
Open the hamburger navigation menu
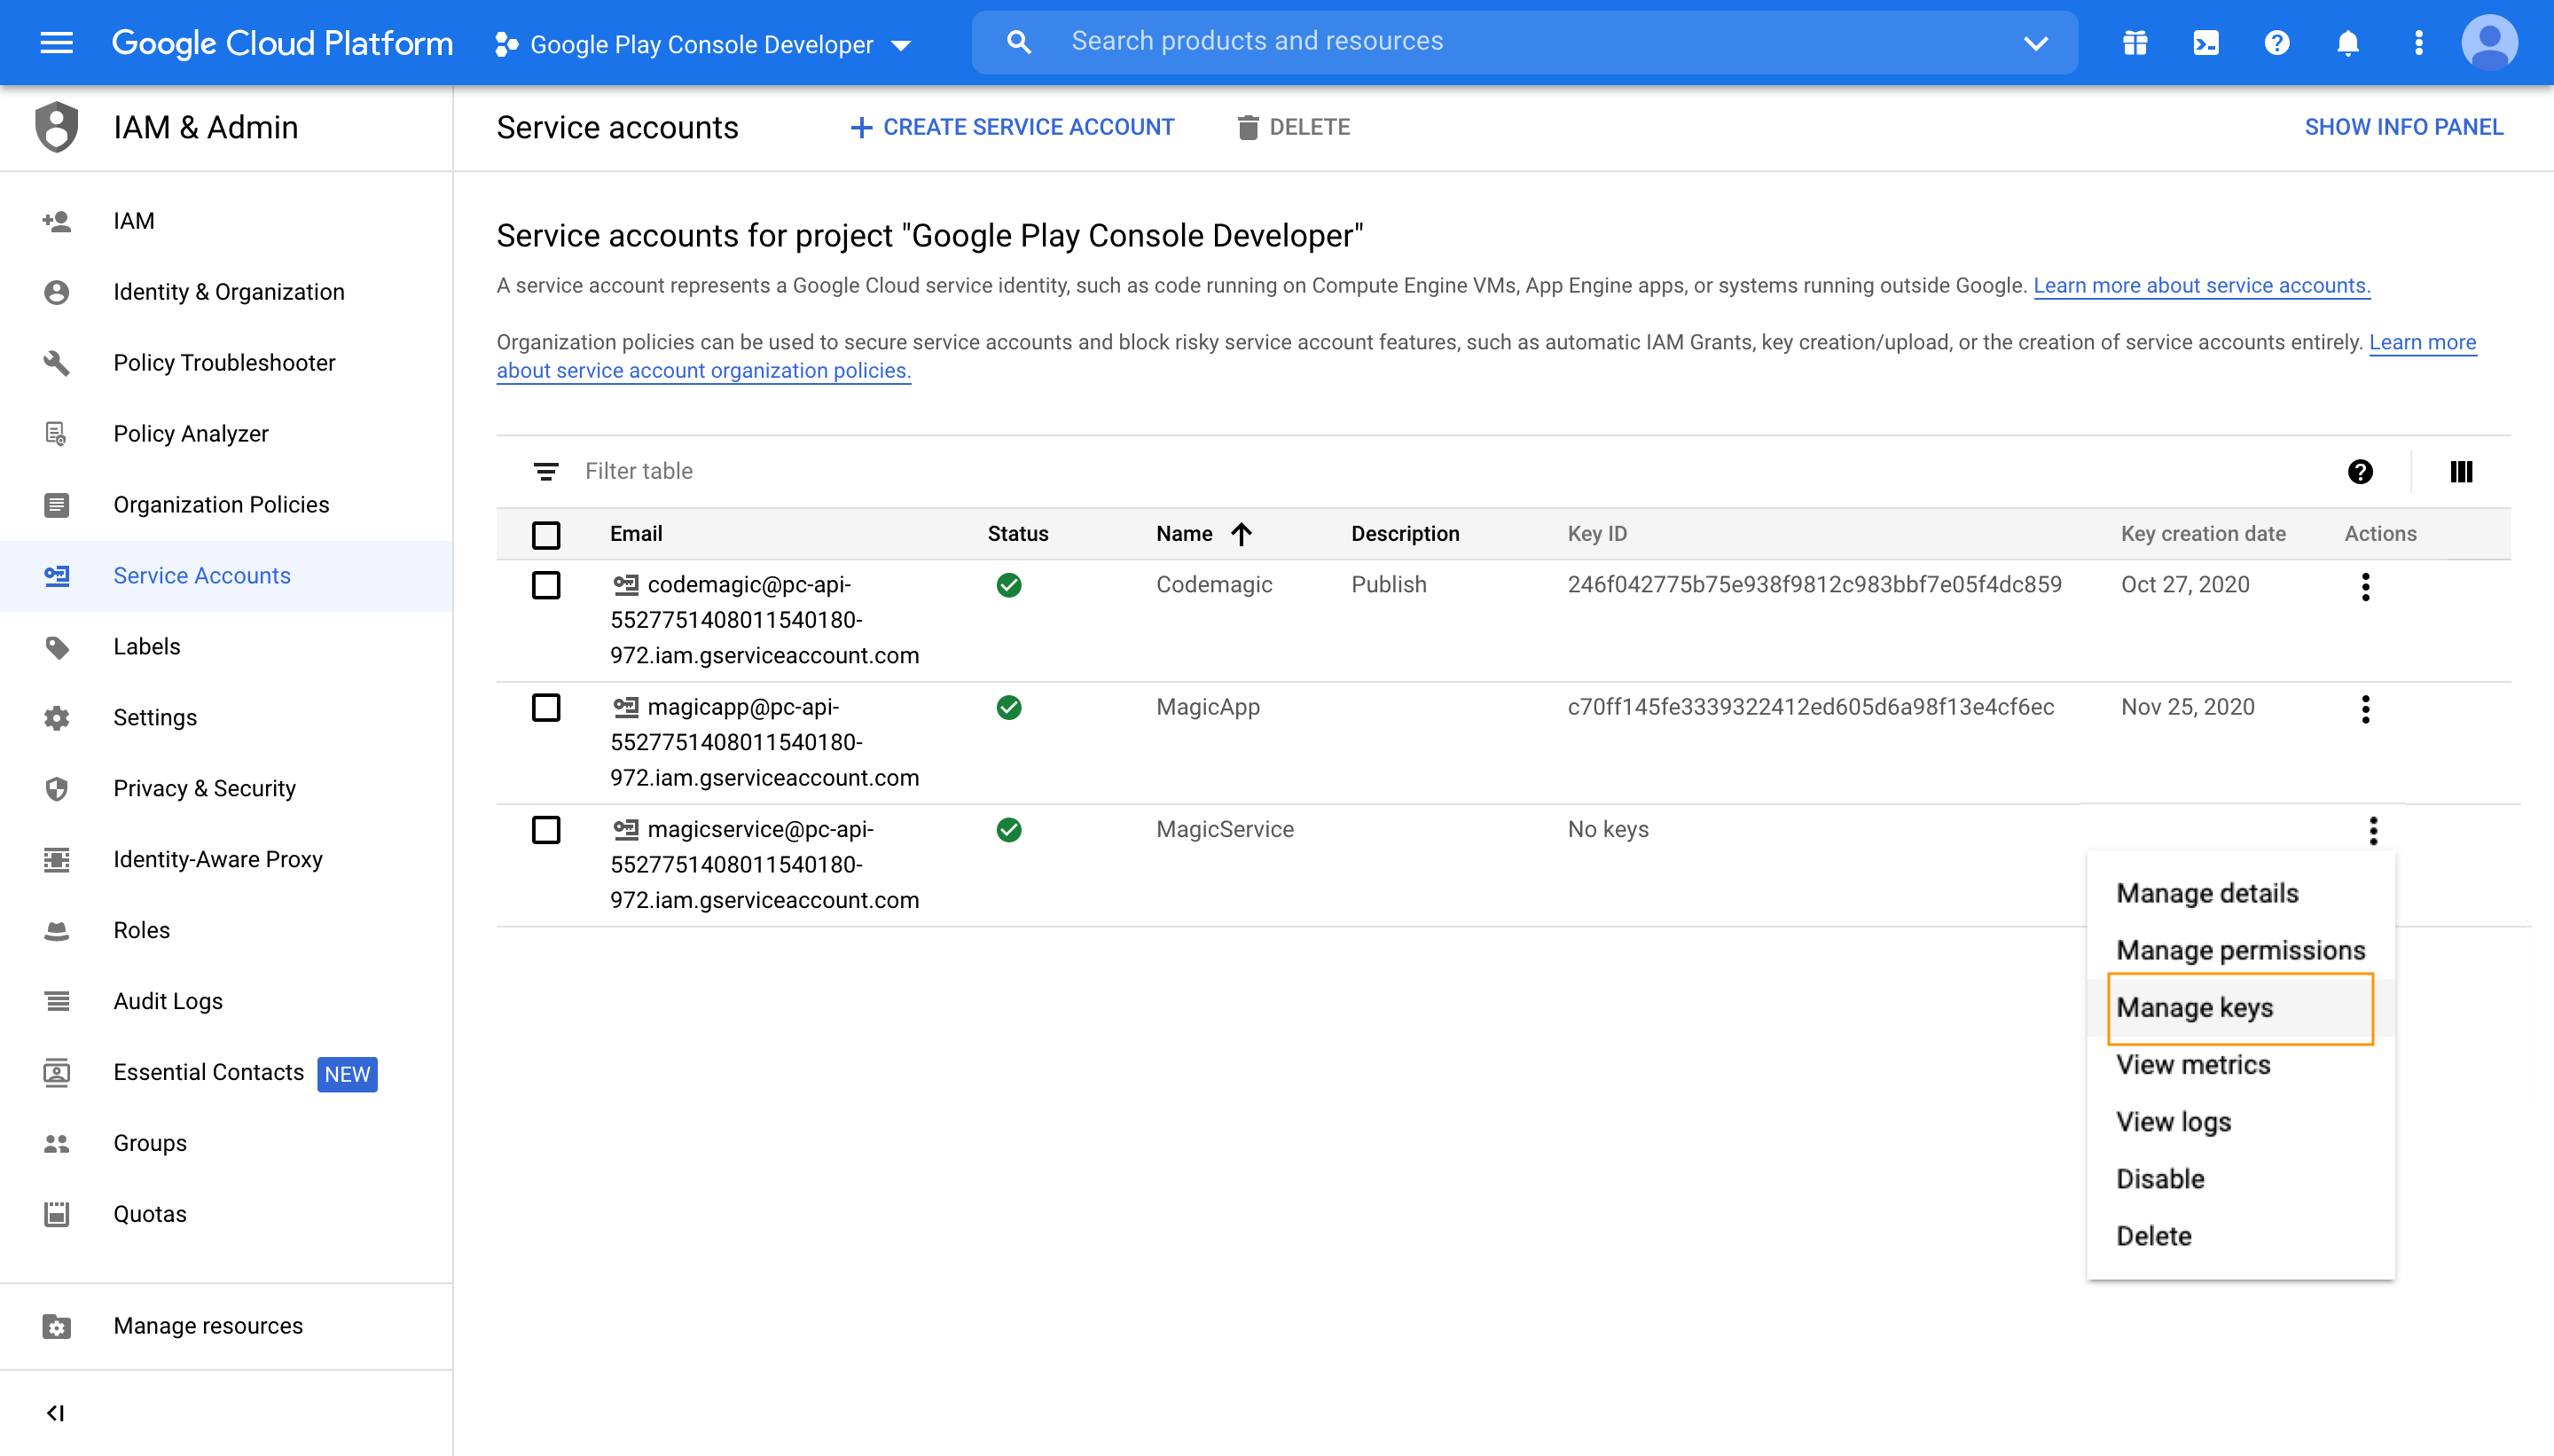point(56,43)
